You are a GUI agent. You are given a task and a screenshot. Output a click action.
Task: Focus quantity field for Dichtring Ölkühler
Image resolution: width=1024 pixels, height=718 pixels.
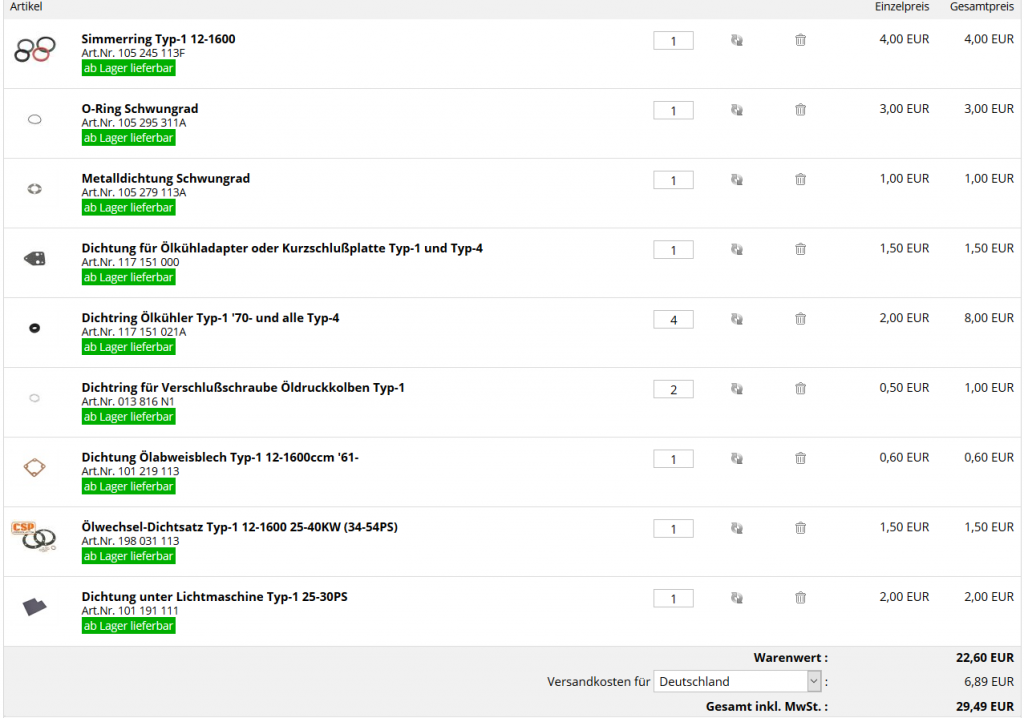673,320
